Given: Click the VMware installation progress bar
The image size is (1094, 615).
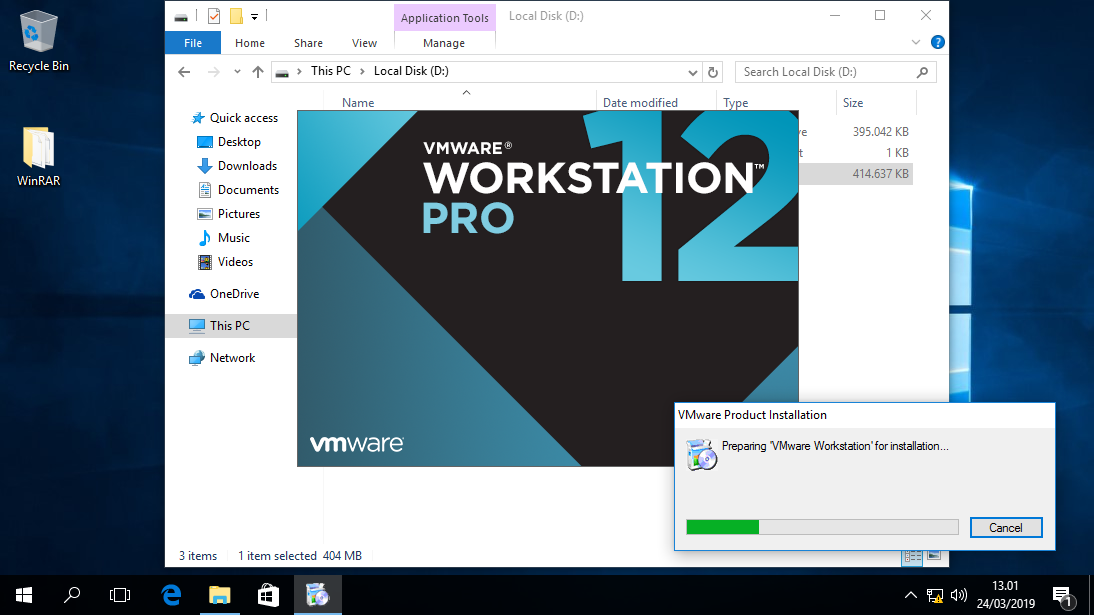Looking at the screenshot, I should click(x=822, y=527).
